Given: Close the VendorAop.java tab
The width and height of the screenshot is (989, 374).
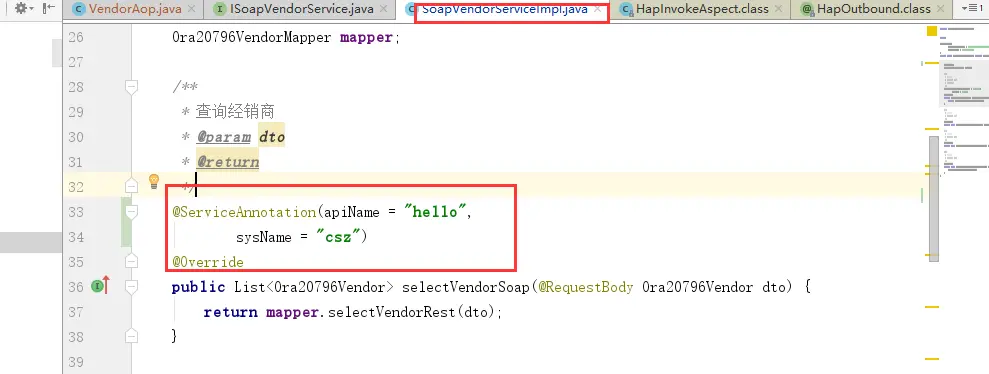Looking at the screenshot, I should [x=191, y=9].
